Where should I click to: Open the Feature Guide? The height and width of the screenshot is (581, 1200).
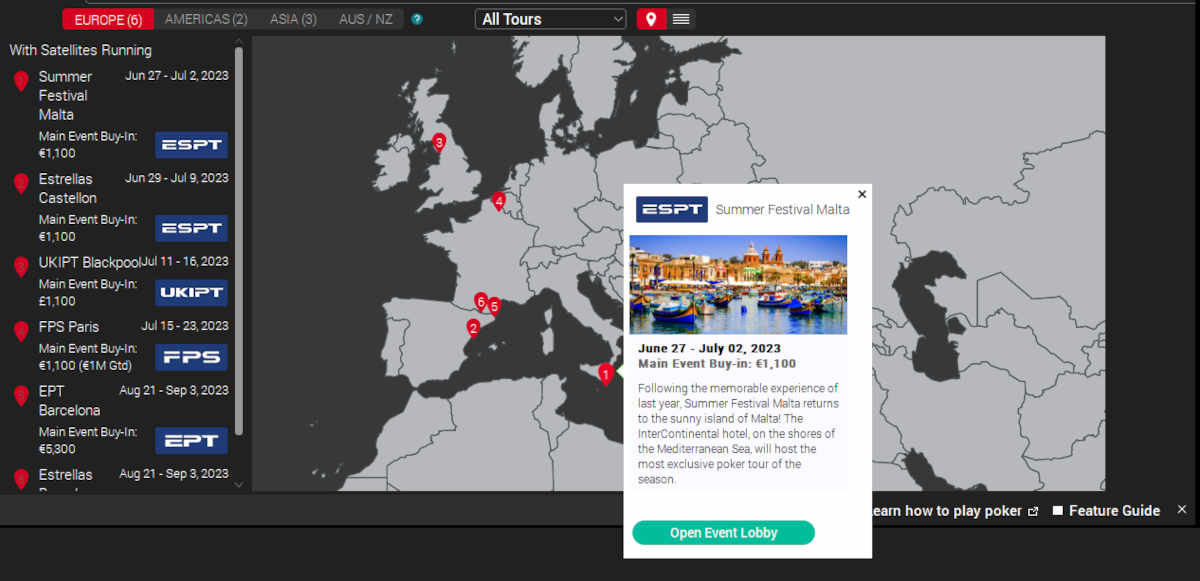click(x=1114, y=511)
